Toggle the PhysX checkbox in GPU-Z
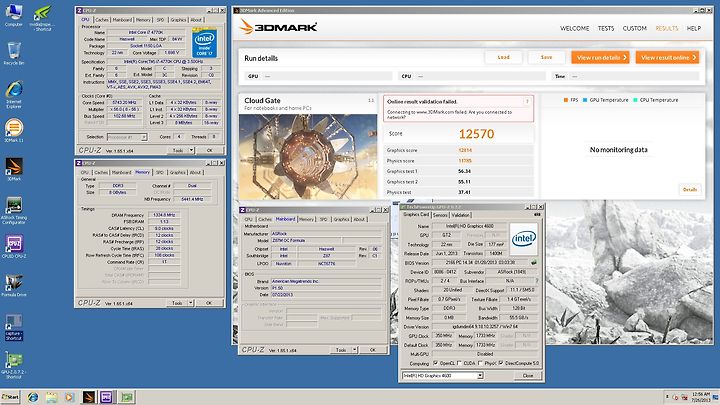The image size is (720, 405). pyautogui.click(x=480, y=363)
